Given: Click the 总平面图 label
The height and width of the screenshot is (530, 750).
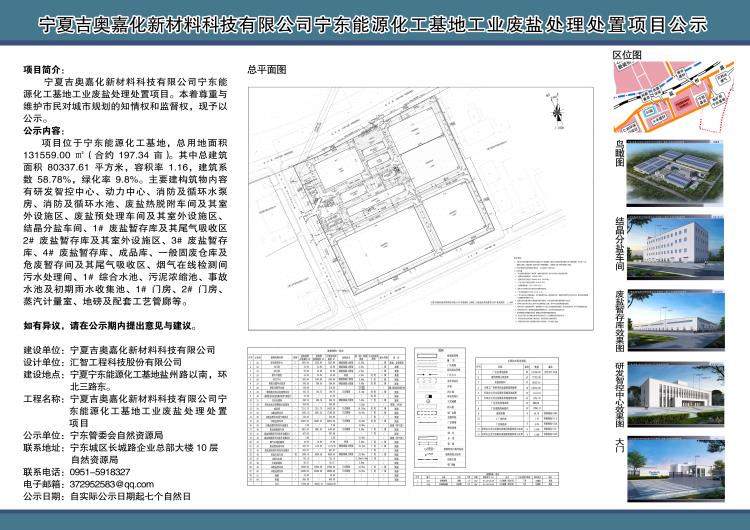Looking at the screenshot, I should (267, 70).
